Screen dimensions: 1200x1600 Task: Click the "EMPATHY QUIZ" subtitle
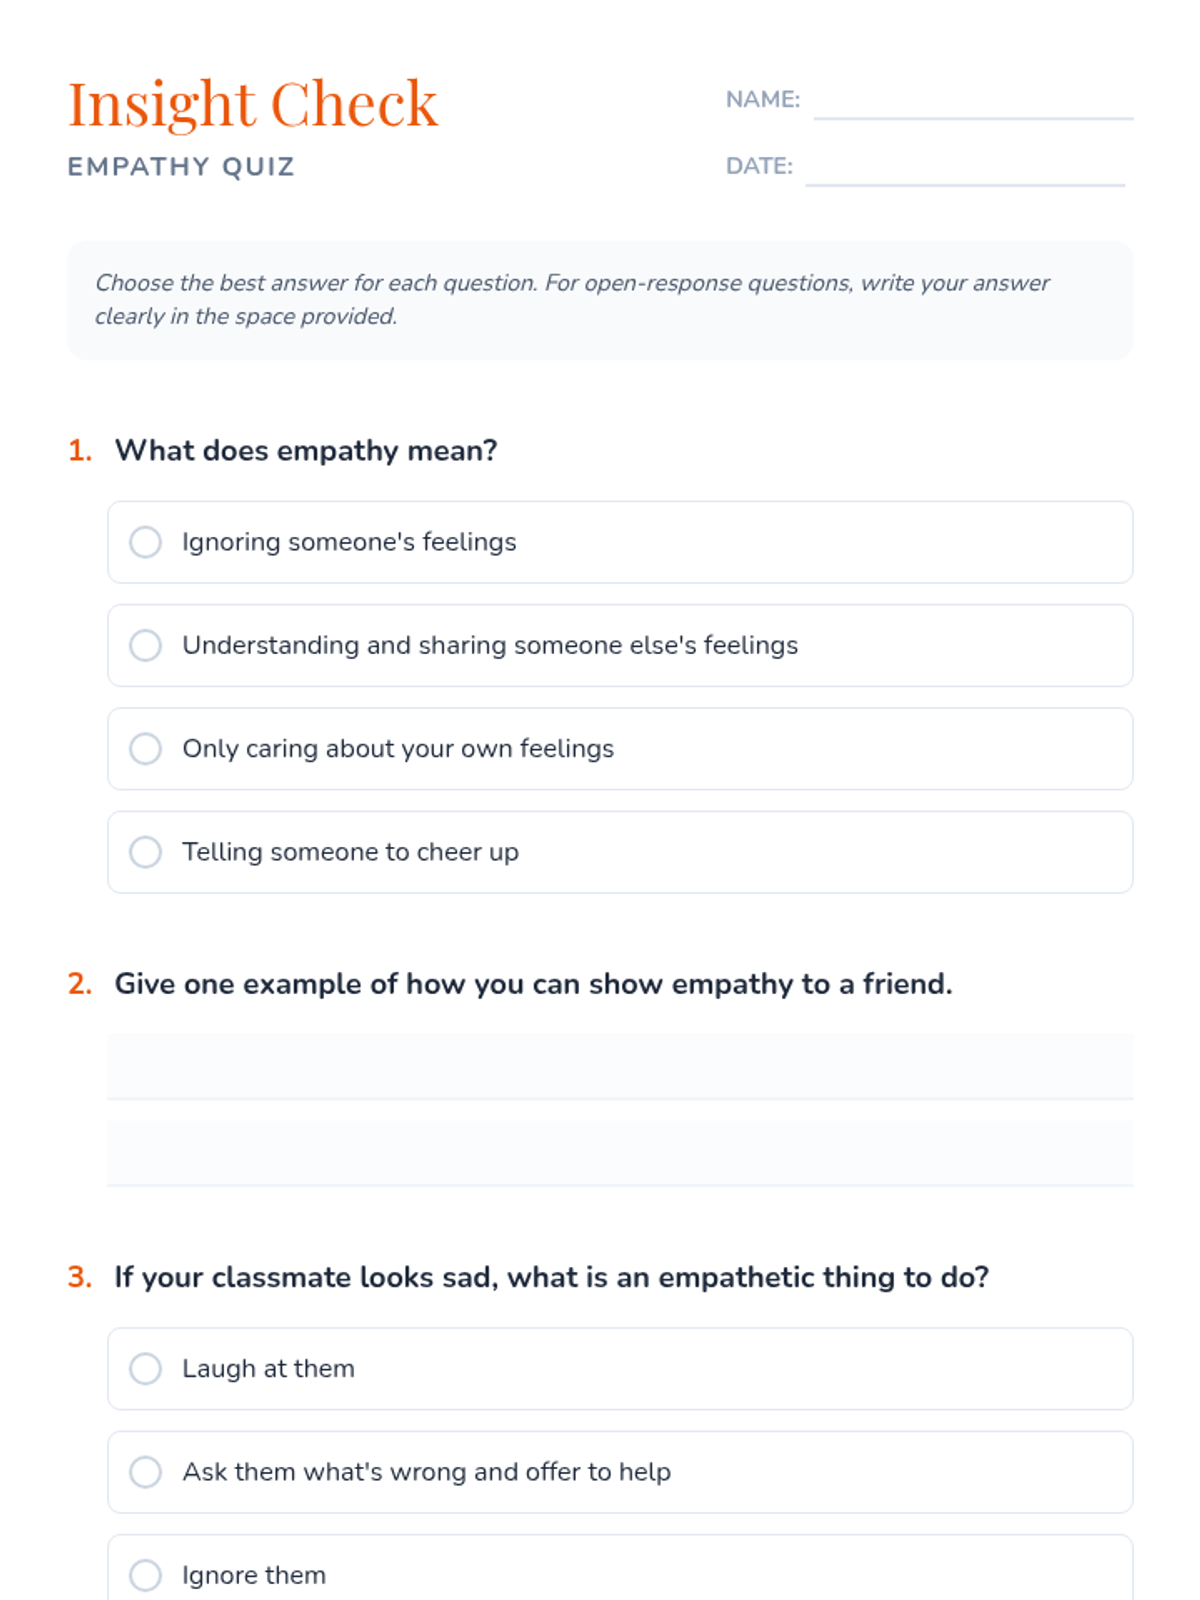click(x=181, y=167)
